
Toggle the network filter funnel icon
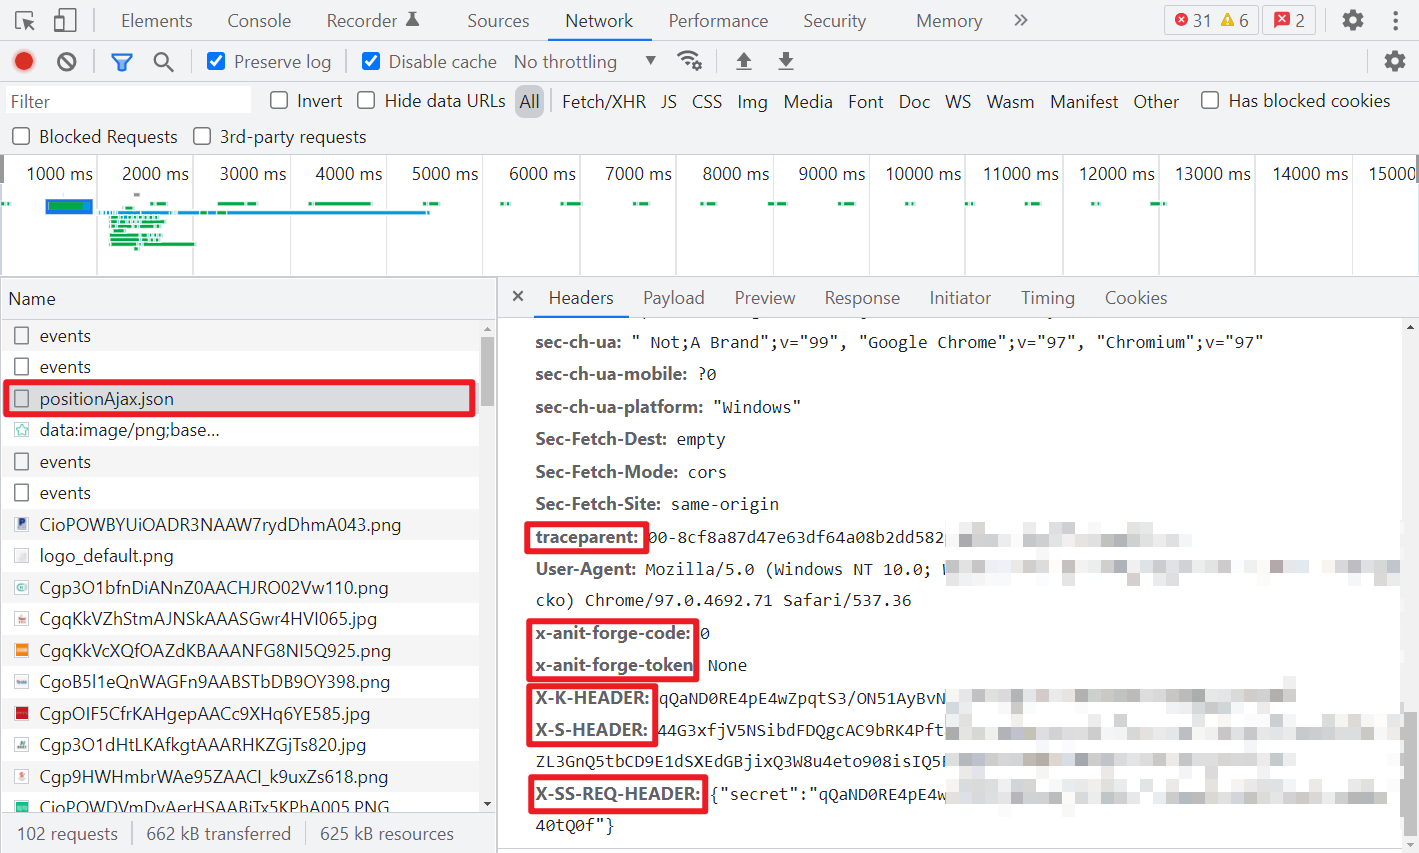tap(122, 62)
